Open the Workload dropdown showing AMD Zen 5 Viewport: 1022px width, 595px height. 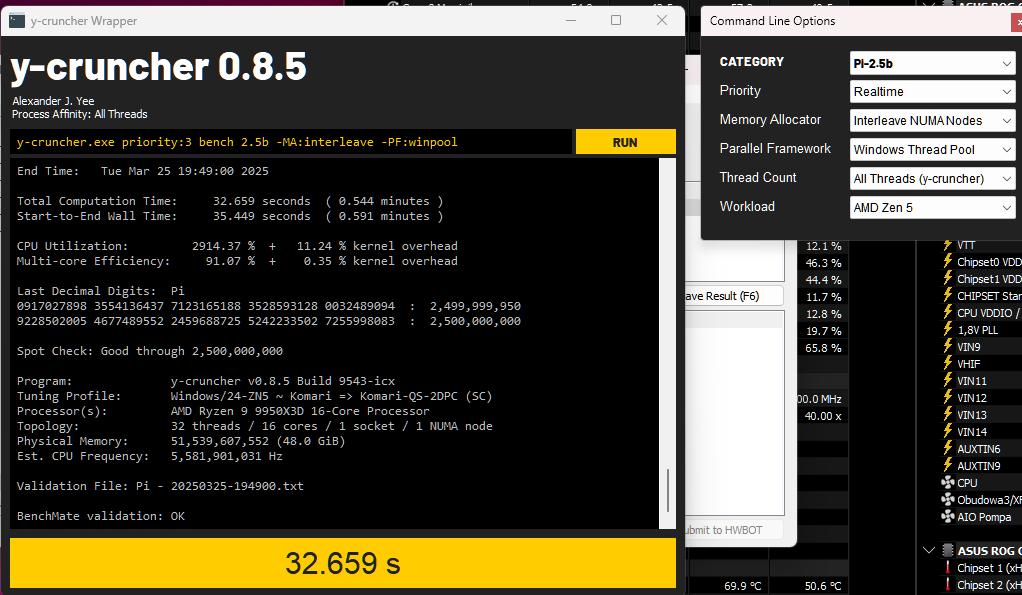click(932, 208)
